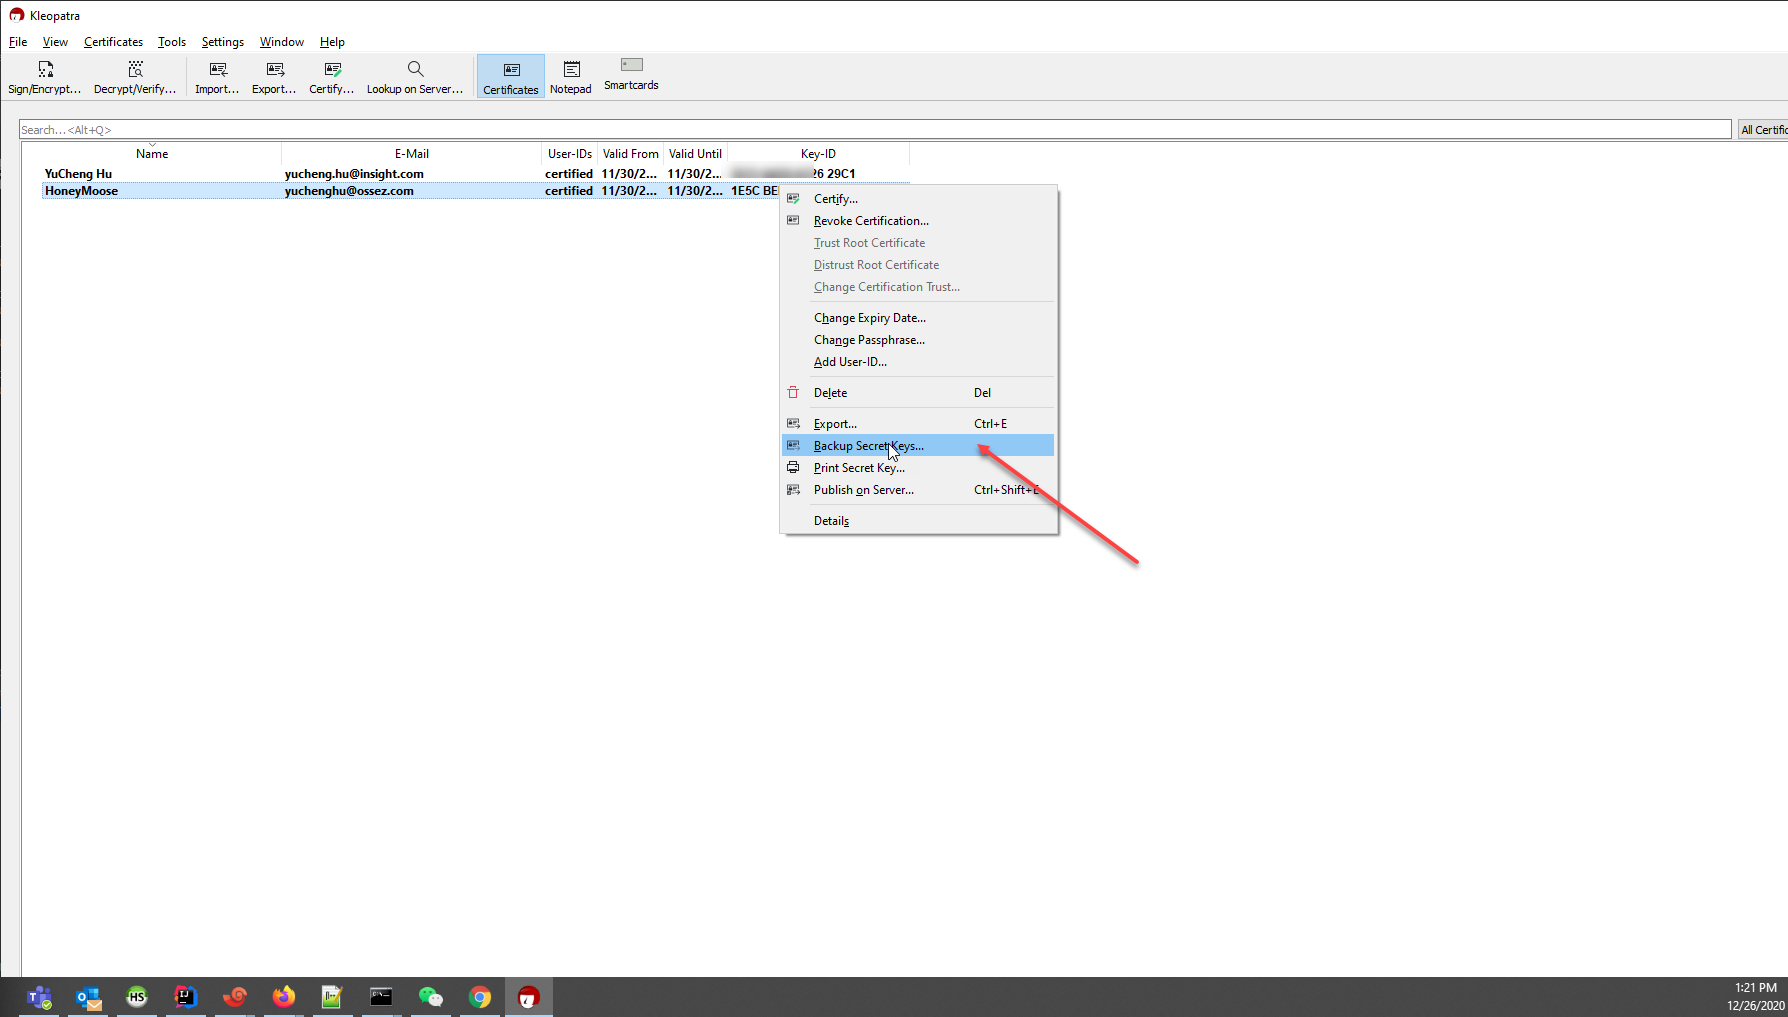
Task: Click Backup Secret Keys icon
Action: [x=793, y=446]
